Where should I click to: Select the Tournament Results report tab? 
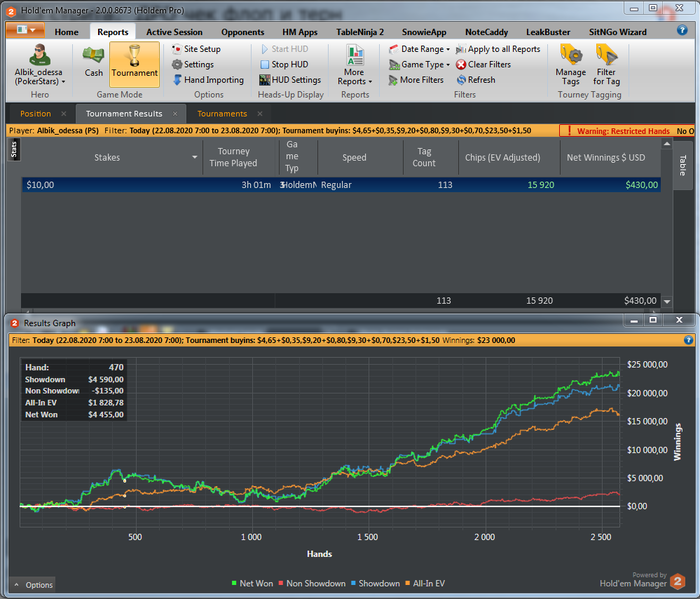[124, 114]
